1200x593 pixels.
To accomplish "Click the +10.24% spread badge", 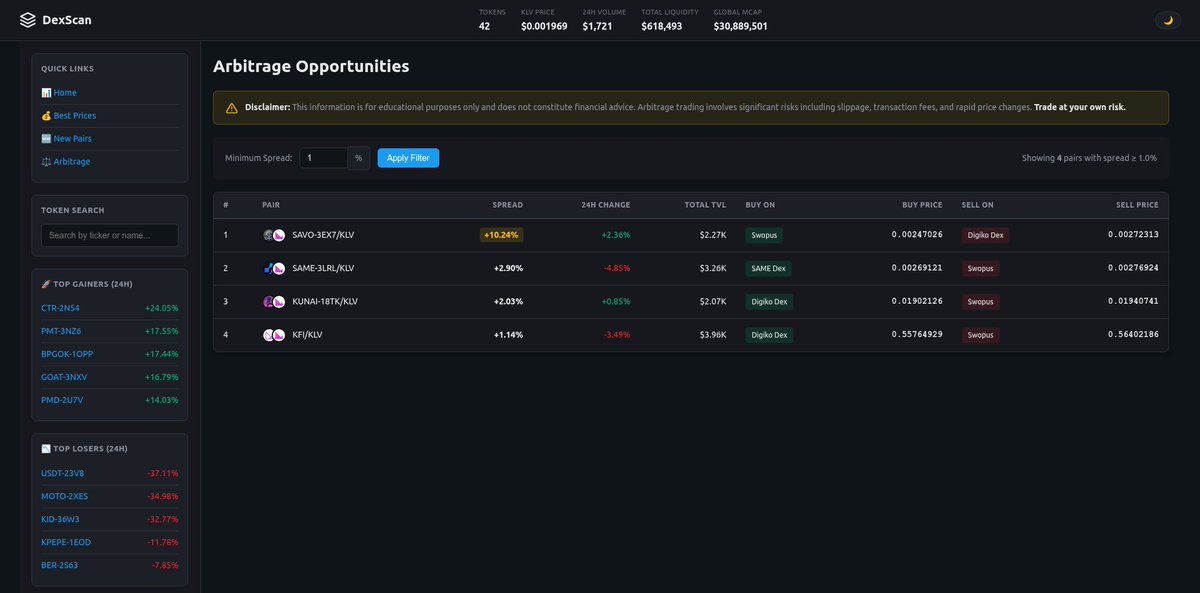I will pyautogui.click(x=501, y=235).
